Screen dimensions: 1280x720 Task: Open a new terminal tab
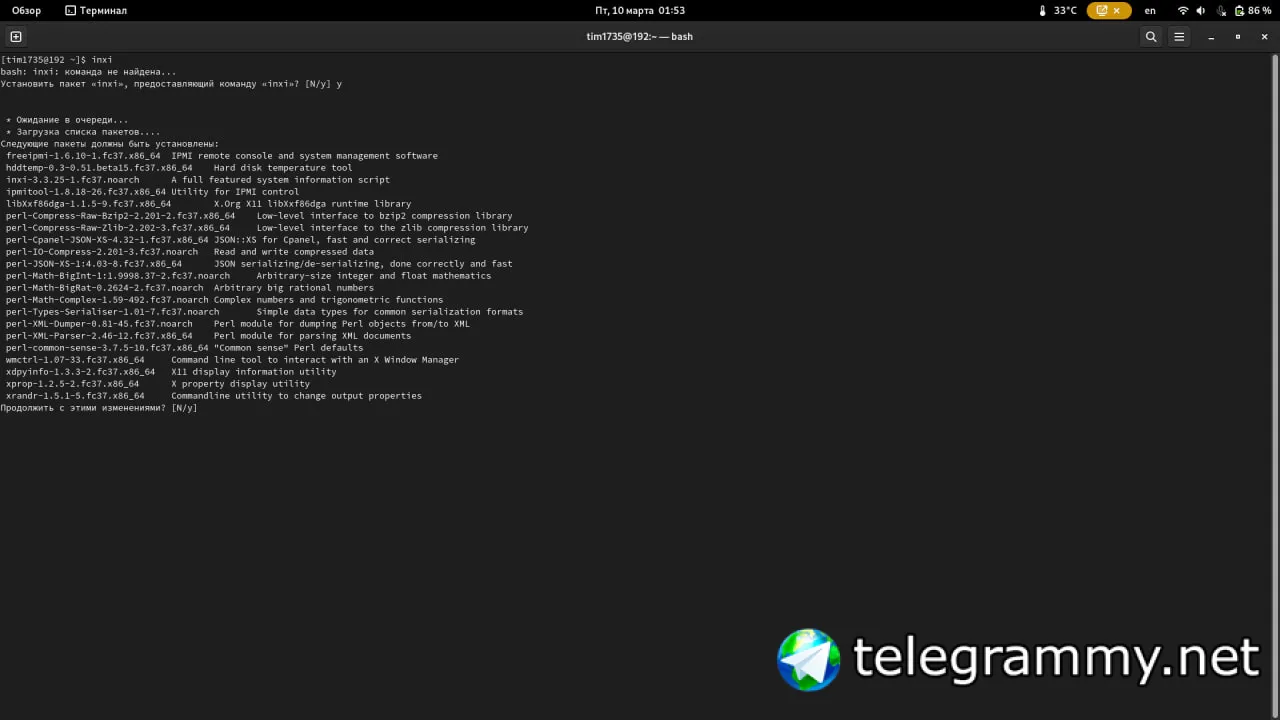click(16, 37)
